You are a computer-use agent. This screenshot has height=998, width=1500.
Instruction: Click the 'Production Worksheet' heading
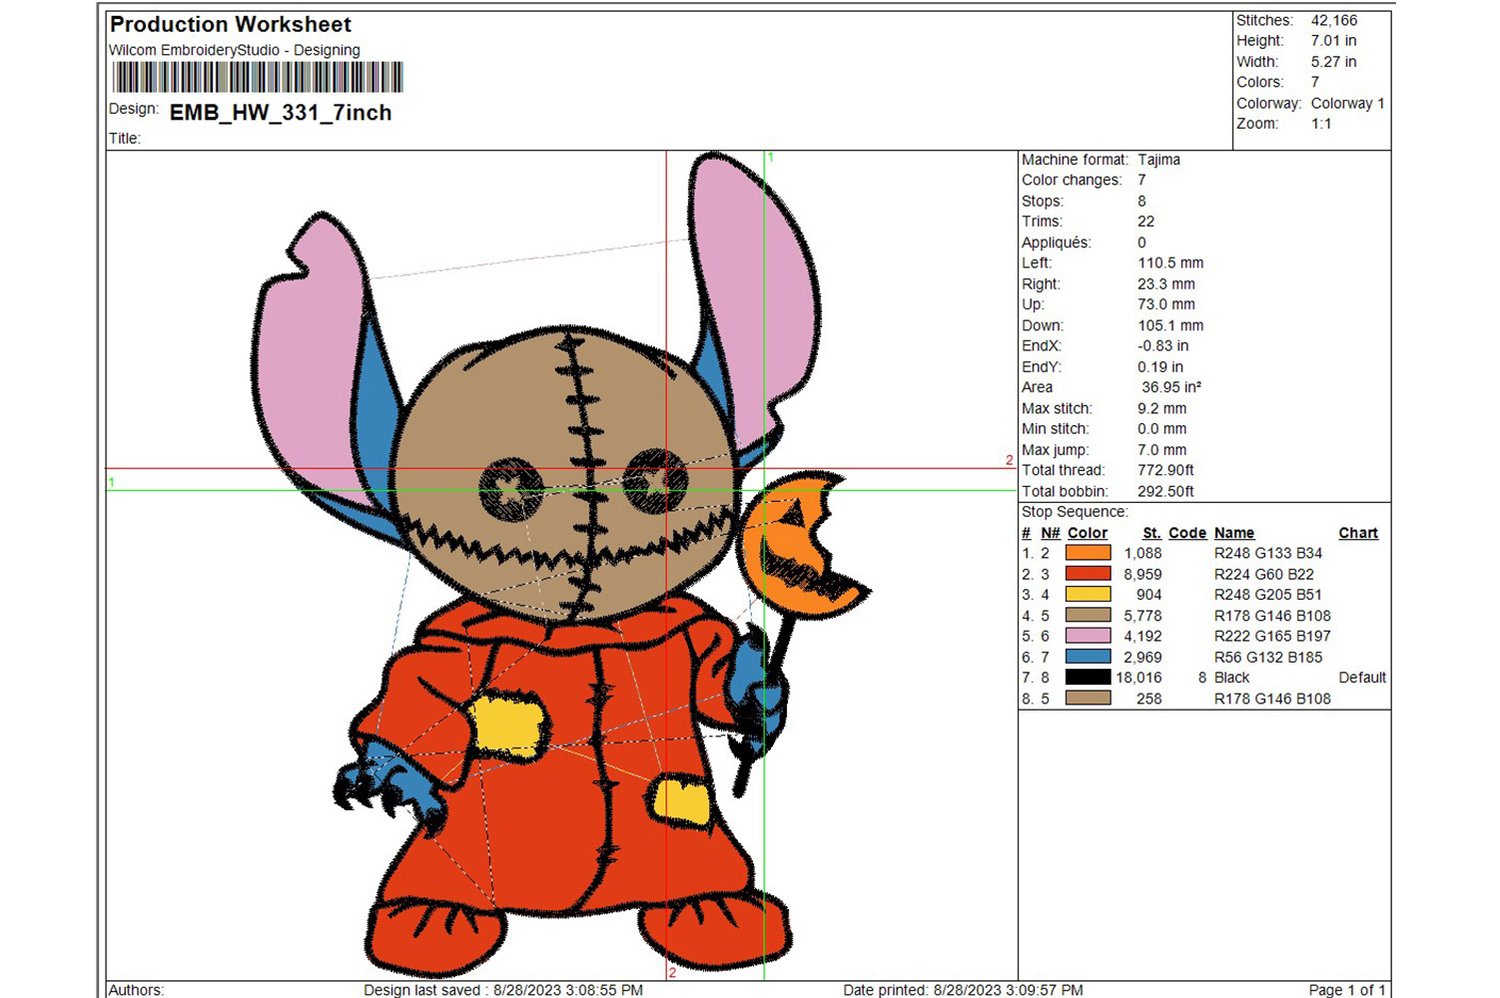(x=230, y=24)
